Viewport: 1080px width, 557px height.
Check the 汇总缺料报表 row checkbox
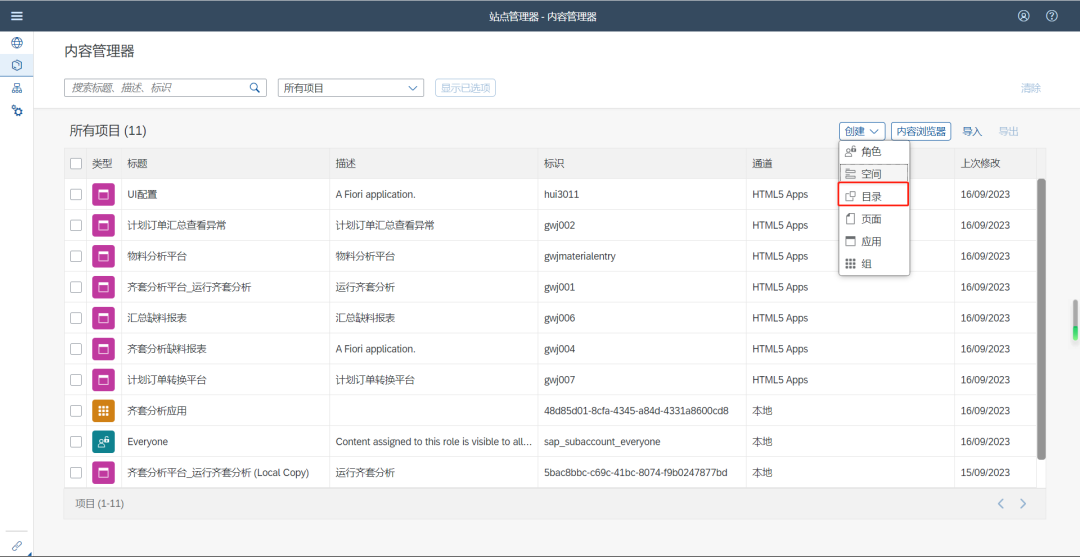click(76, 318)
